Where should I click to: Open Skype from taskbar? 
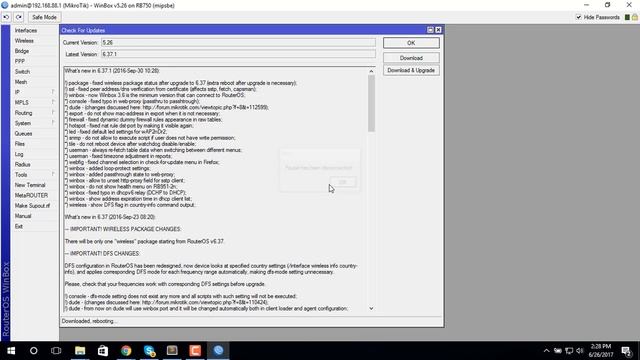point(149,351)
